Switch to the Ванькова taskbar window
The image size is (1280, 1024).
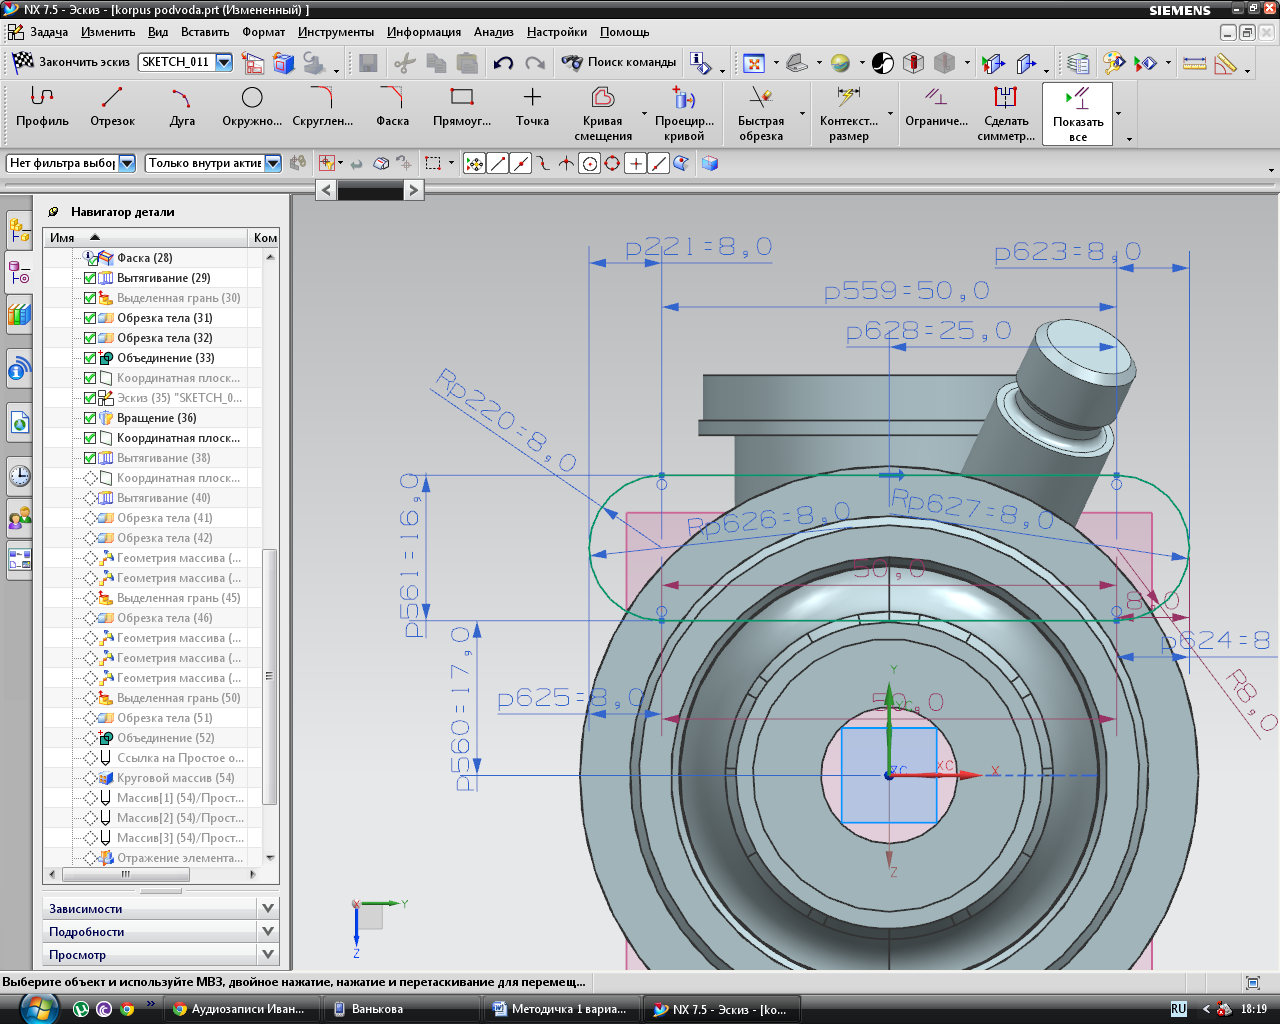(402, 1009)
